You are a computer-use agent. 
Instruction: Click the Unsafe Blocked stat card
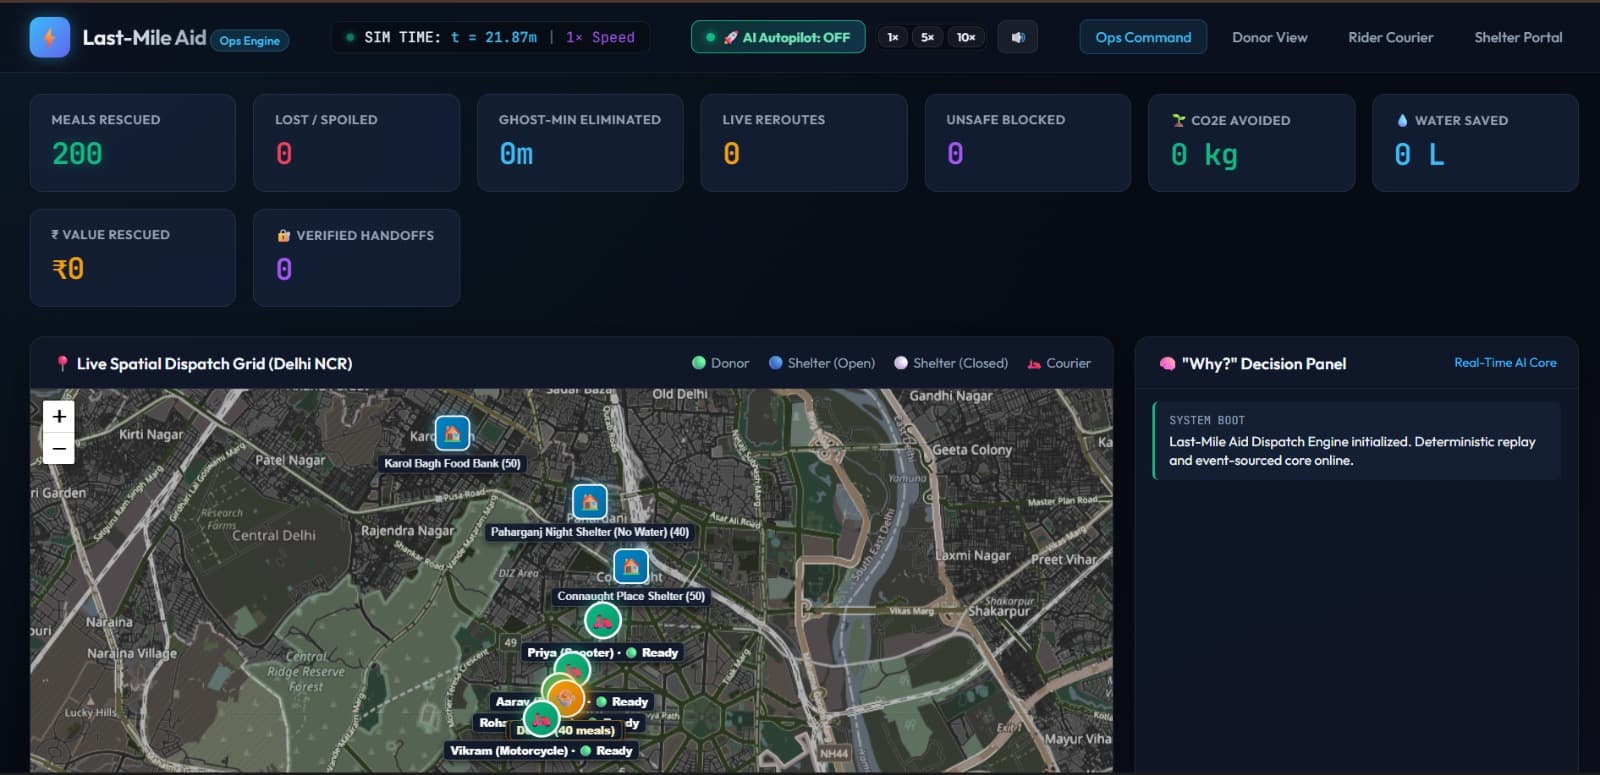tap(1028, 142)
